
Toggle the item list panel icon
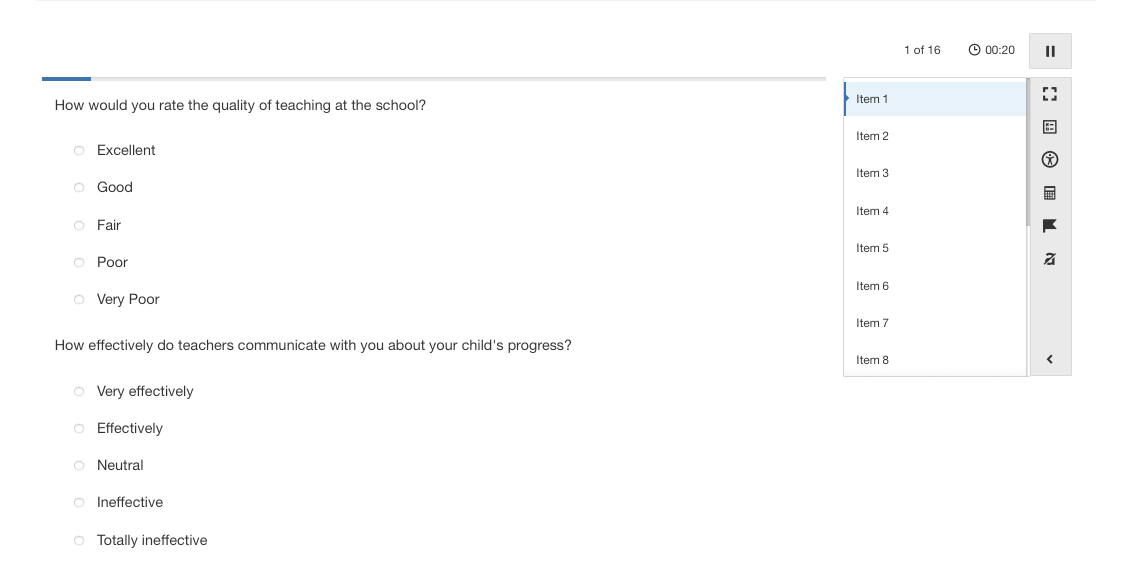[x=1050, y=127]
